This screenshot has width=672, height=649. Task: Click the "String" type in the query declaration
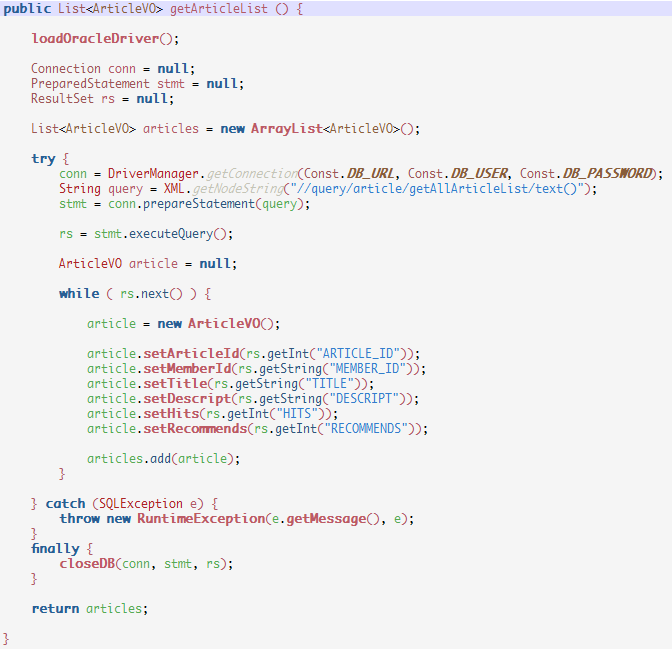pos(80,189)
